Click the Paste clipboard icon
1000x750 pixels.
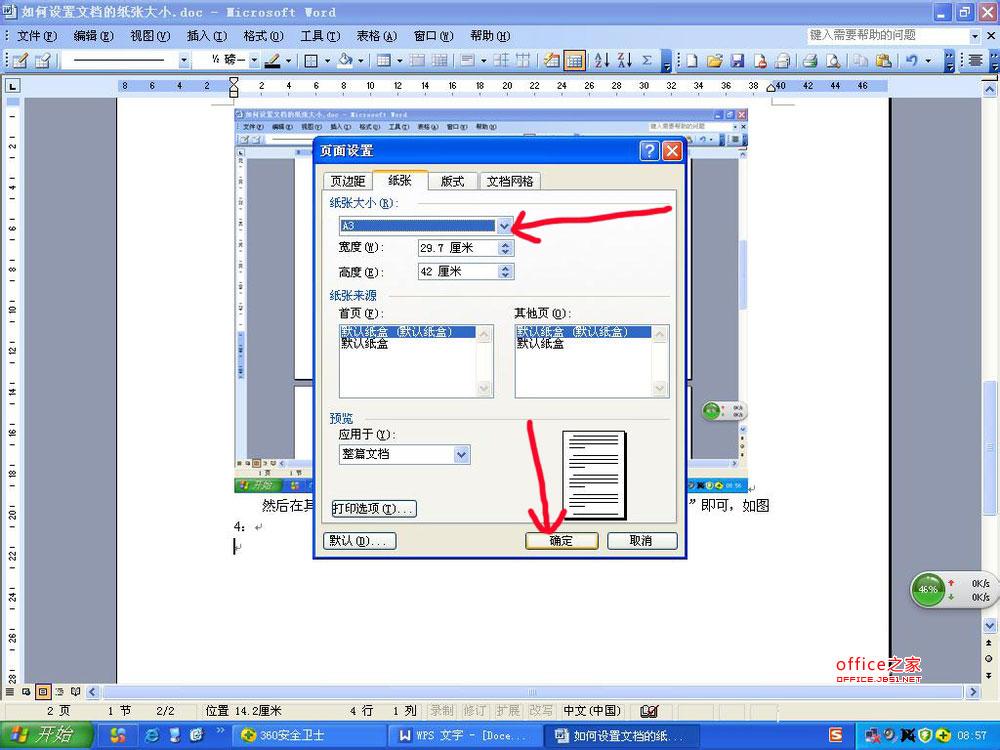coord(883,61)
